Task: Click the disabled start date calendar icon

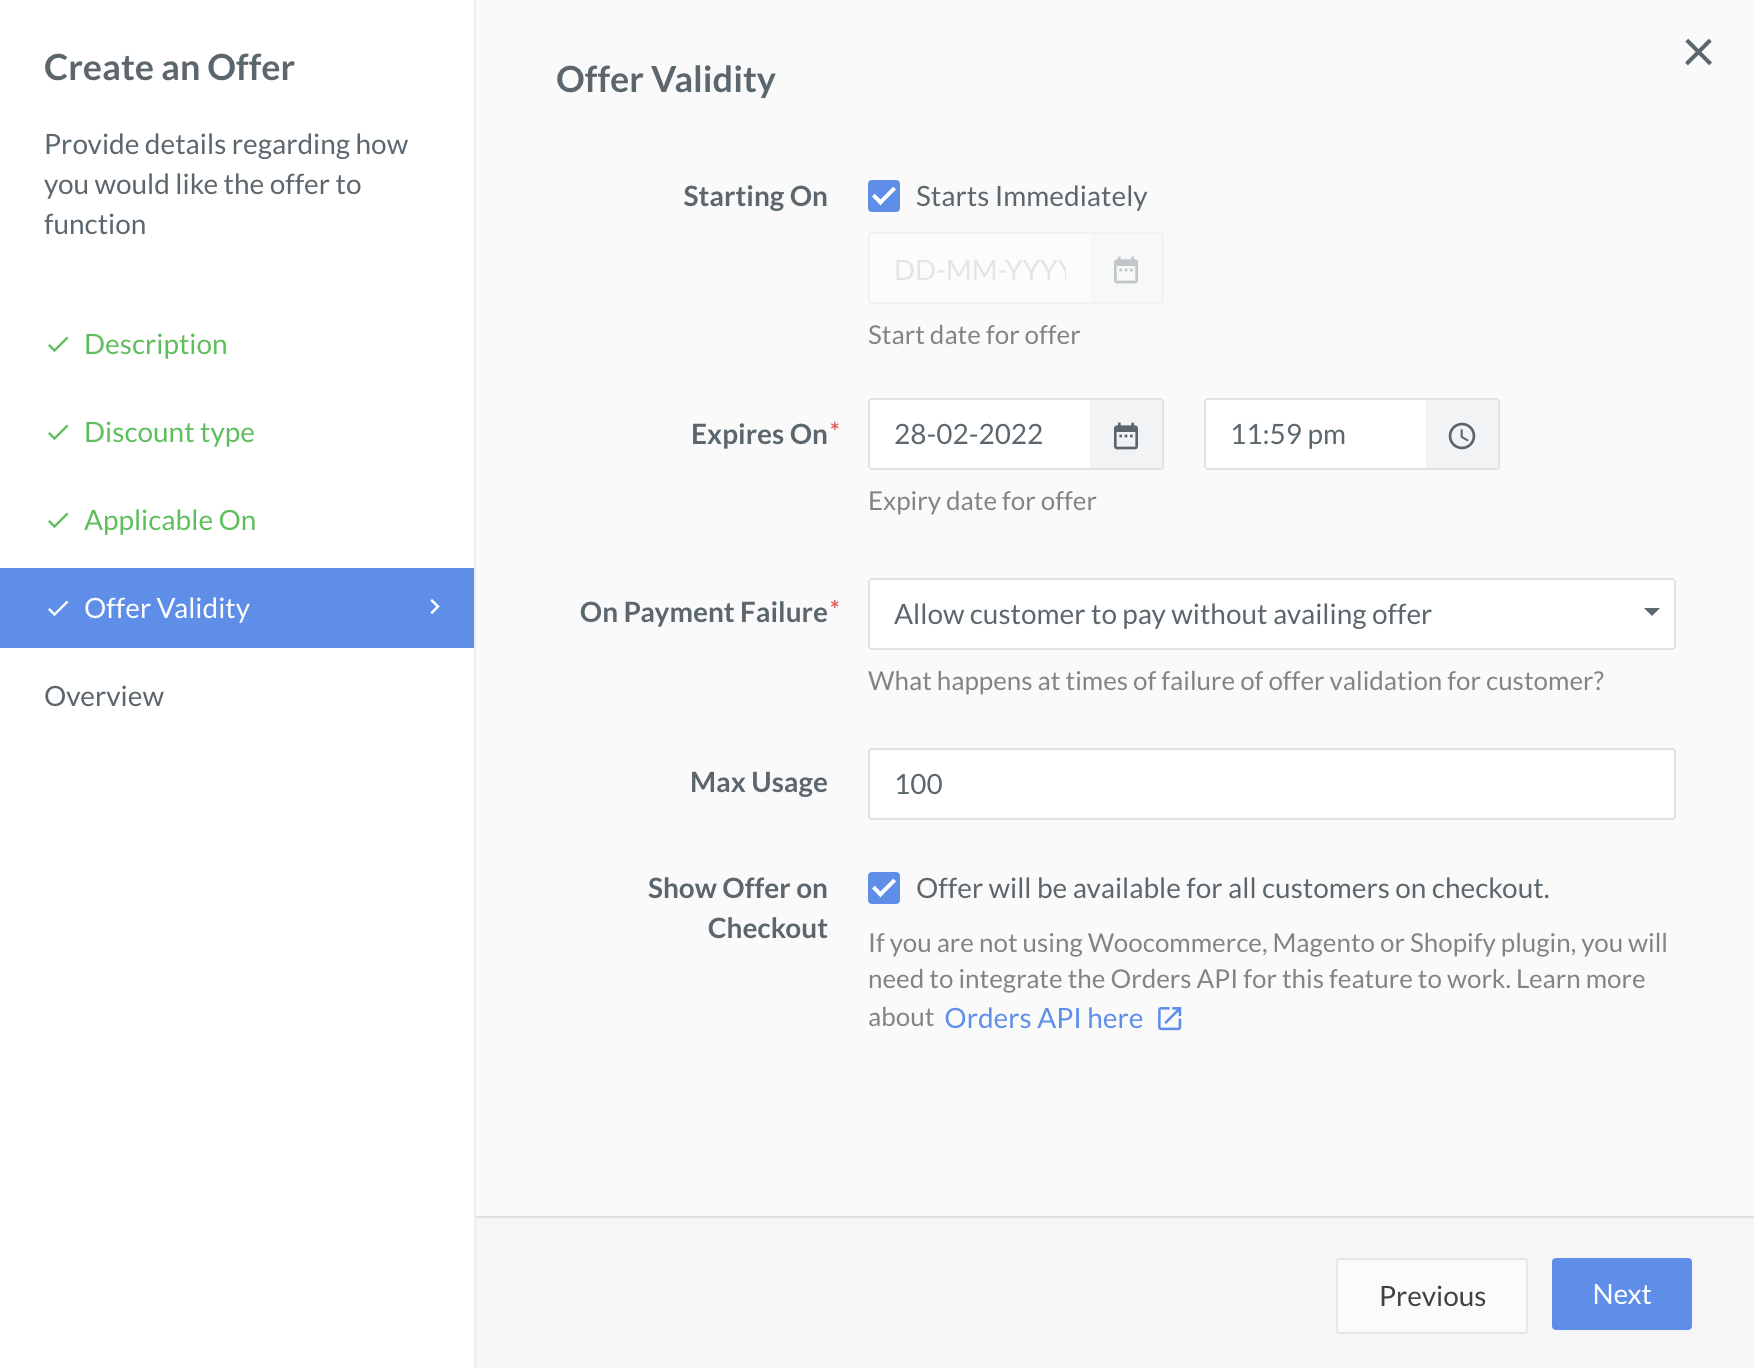Action: click(x=1126, y=269)
